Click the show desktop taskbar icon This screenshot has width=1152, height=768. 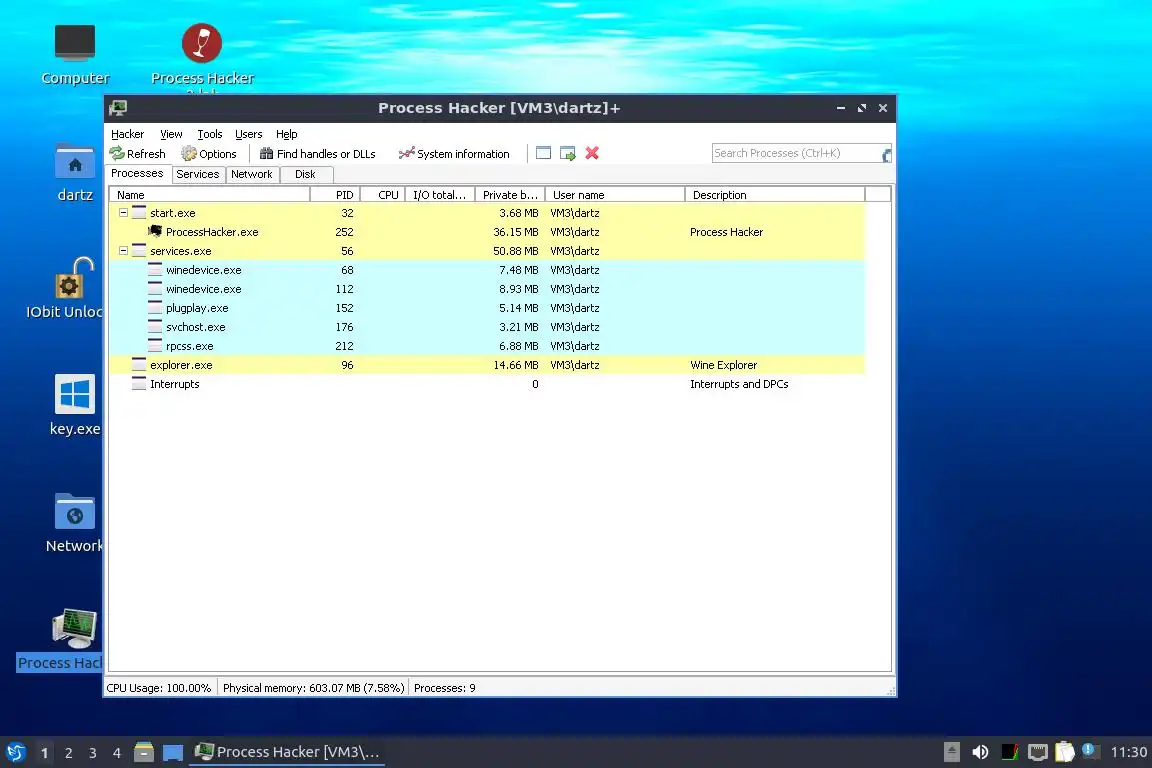[173, 753]
